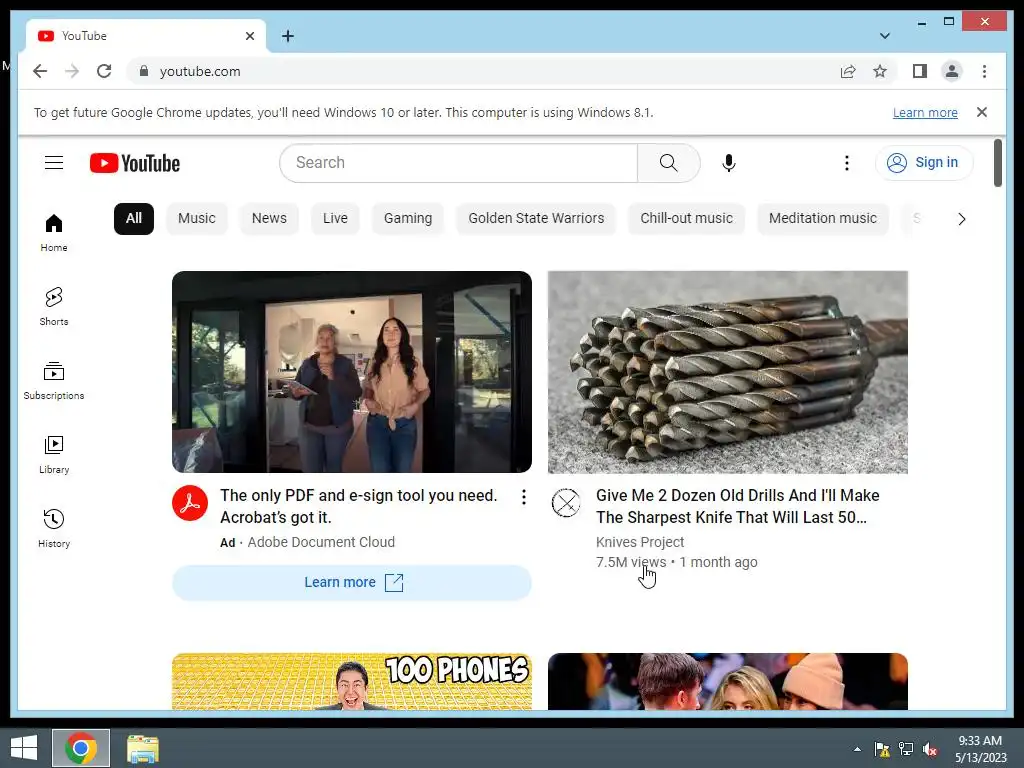
Task: Show more category chips with right arrow
Action: click(x=961, y=219)
